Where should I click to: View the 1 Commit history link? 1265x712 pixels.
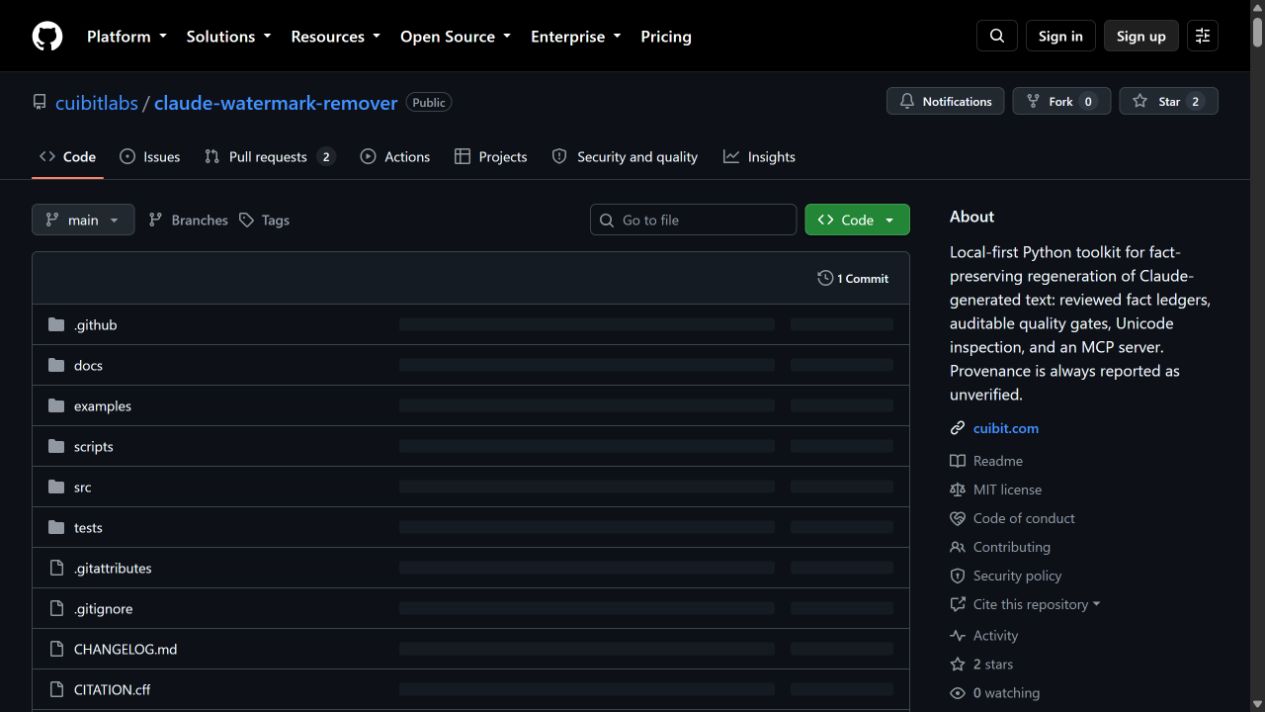tap(853, 278)
